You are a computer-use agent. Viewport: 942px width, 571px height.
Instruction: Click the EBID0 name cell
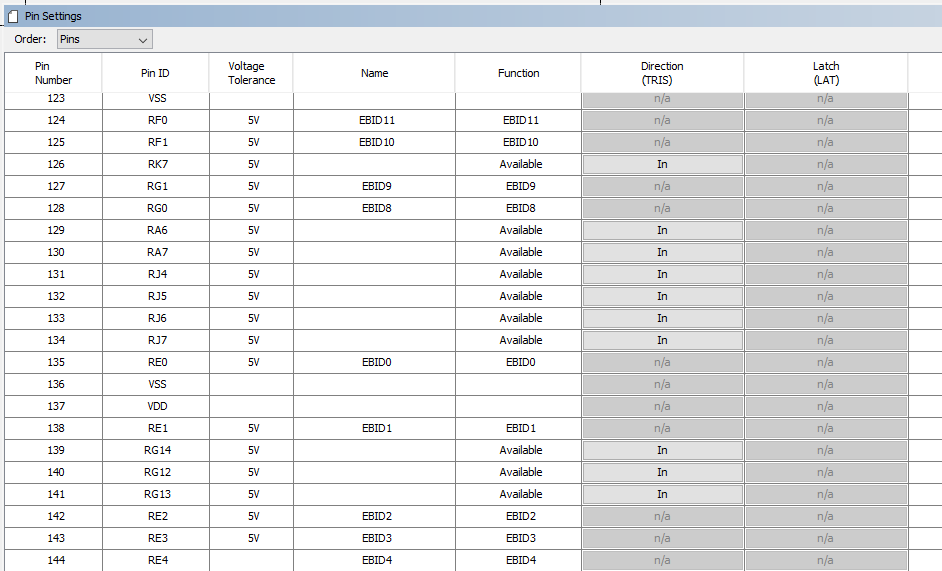point(374,362)
